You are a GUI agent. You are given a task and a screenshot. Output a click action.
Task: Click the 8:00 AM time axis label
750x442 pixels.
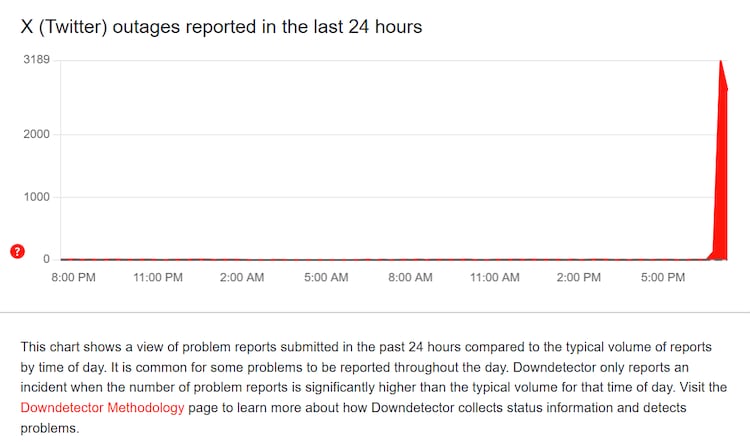pos(410,277)
